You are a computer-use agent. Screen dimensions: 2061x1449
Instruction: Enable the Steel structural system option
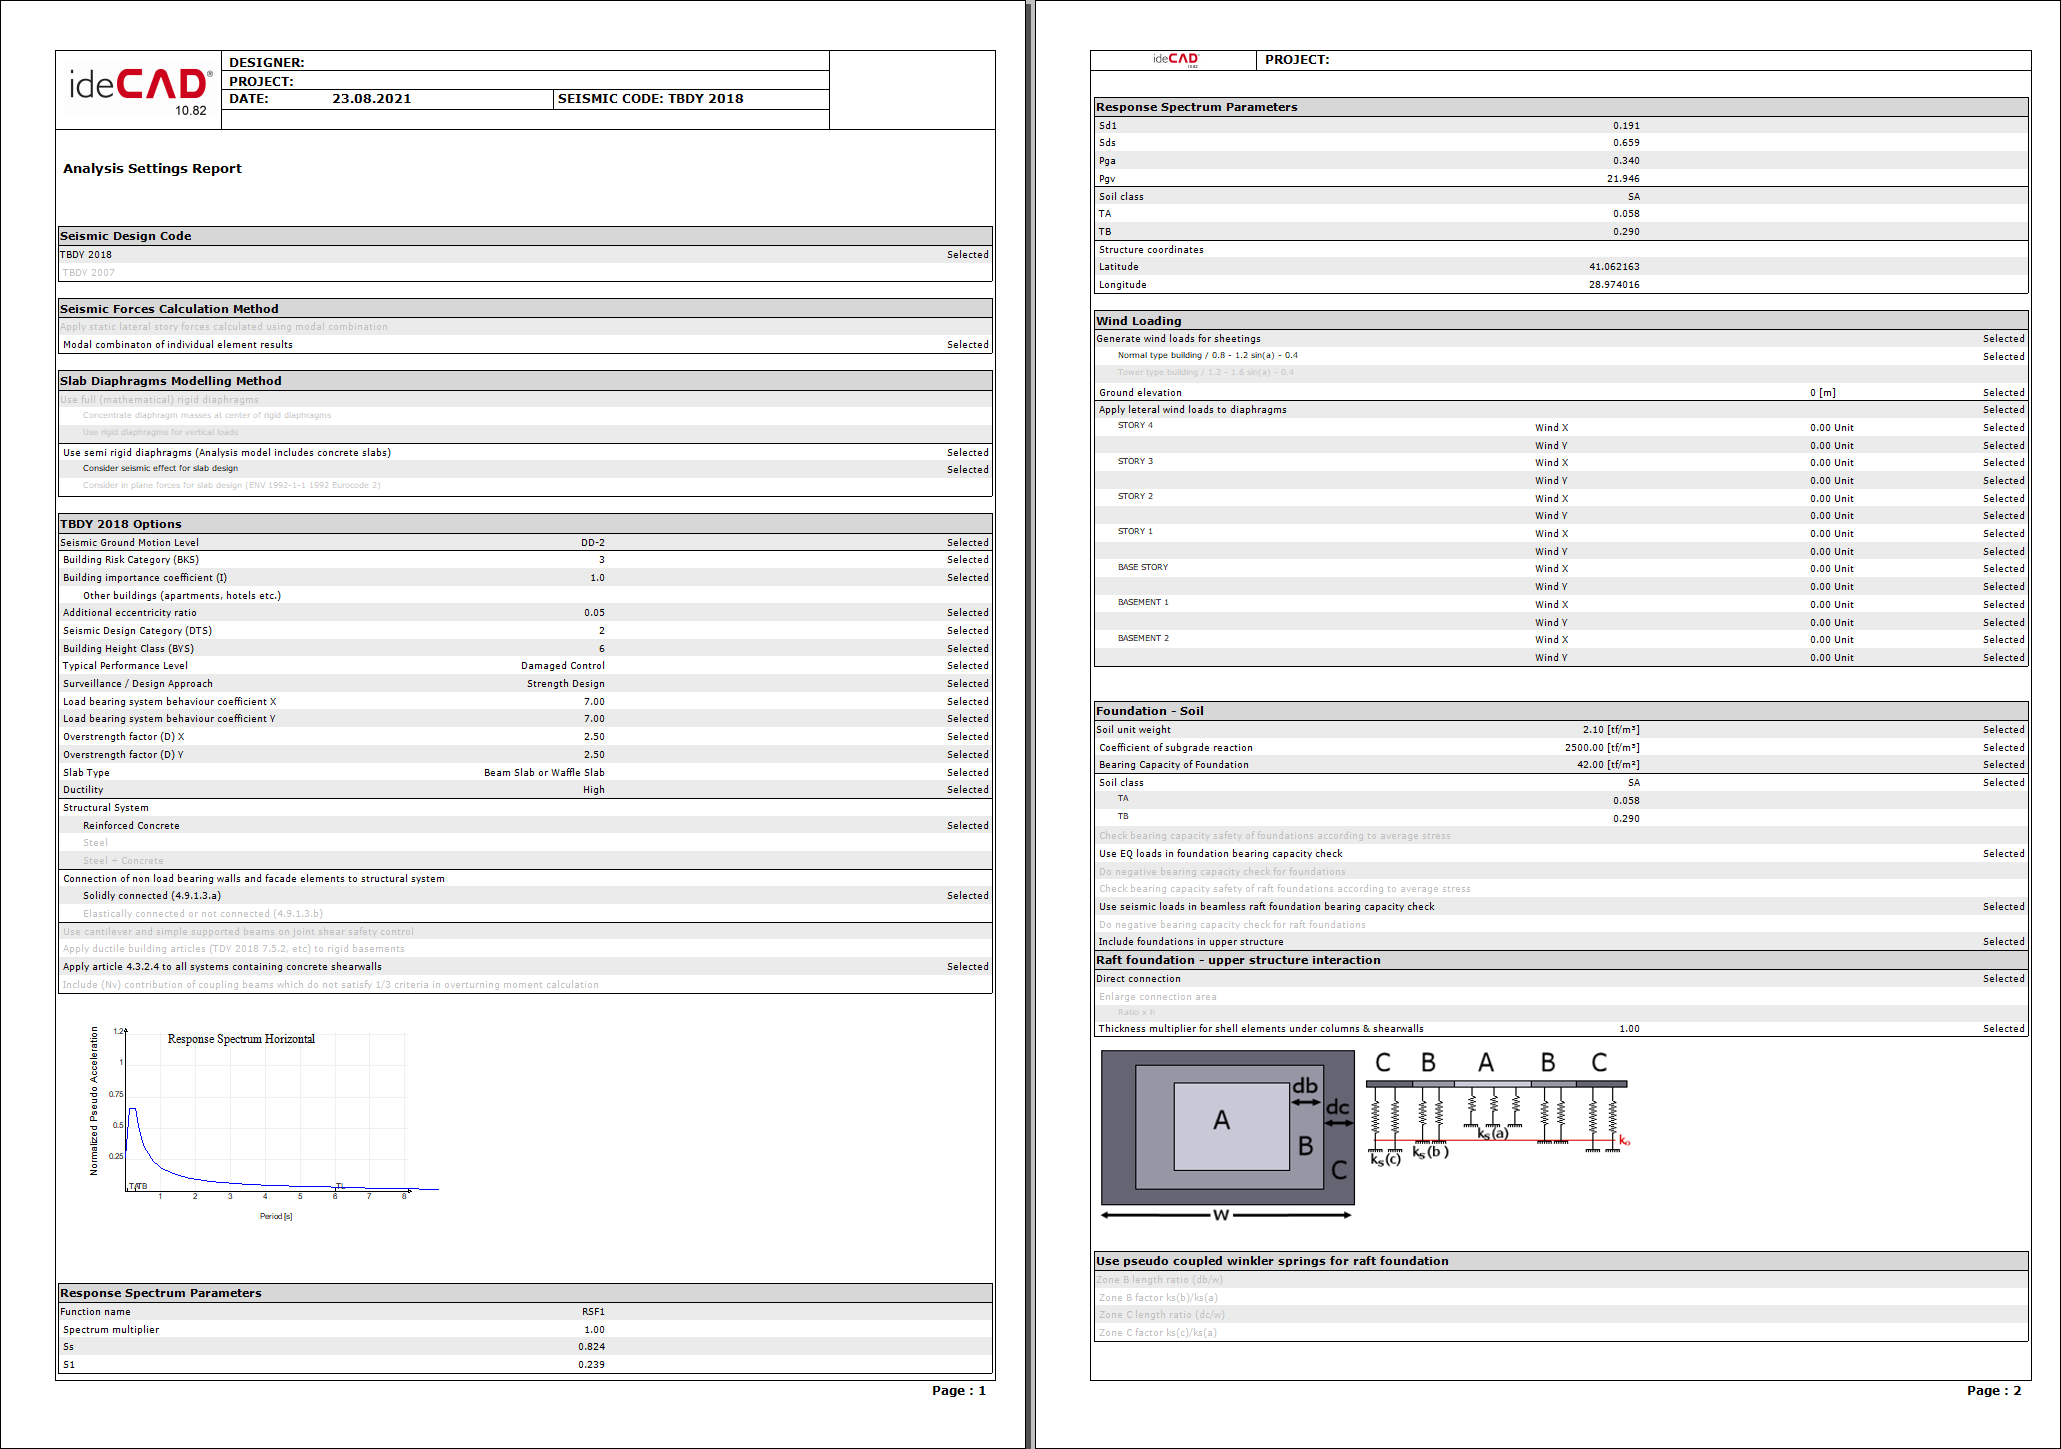point(96,842)
